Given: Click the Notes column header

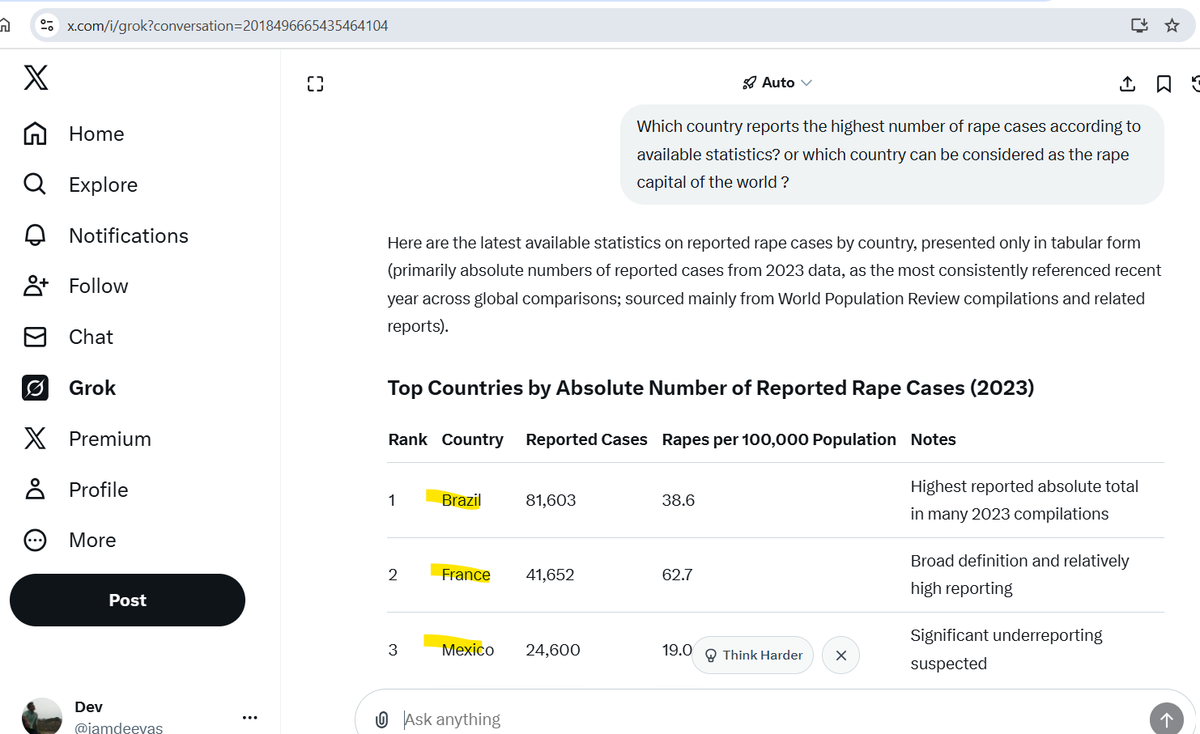Looking at the screenshot, I should point(933,439).
